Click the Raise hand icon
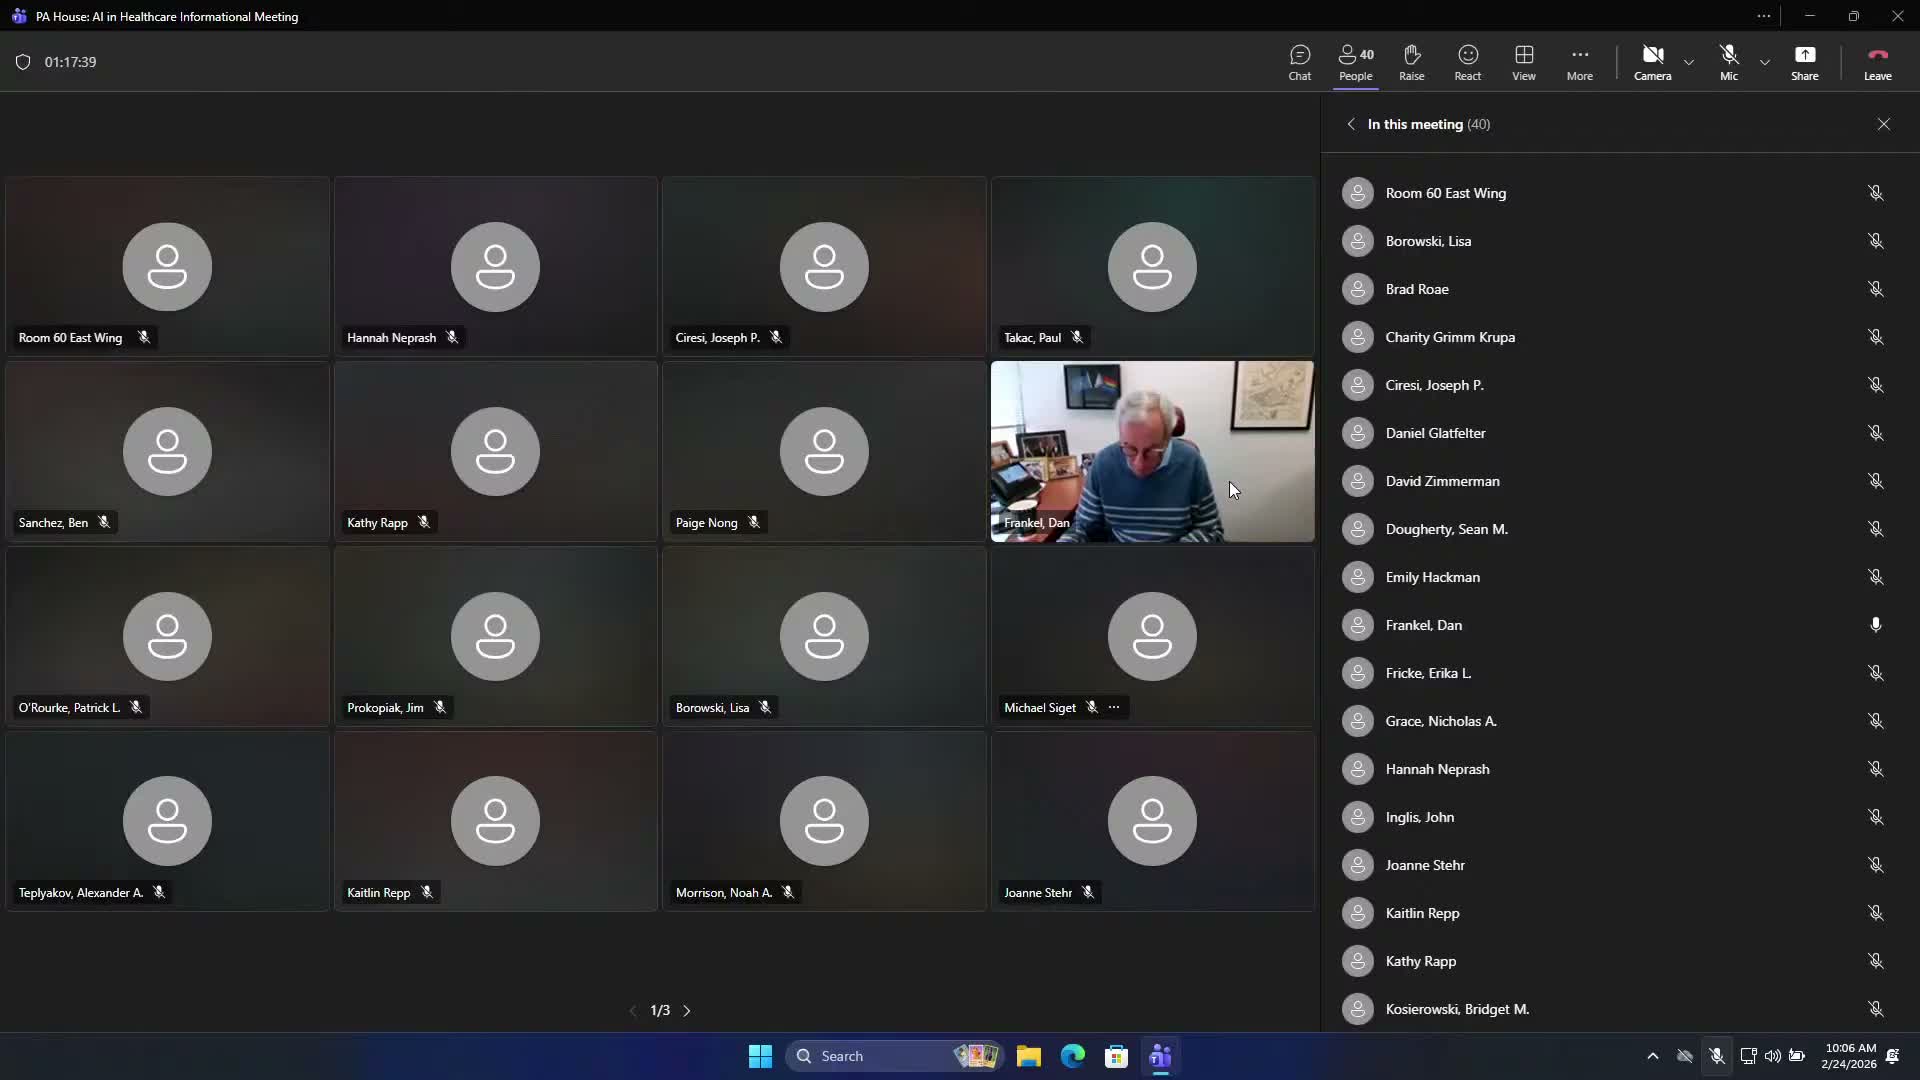This screenshot has height=1080, width=1920. [x=1411, y=62]
